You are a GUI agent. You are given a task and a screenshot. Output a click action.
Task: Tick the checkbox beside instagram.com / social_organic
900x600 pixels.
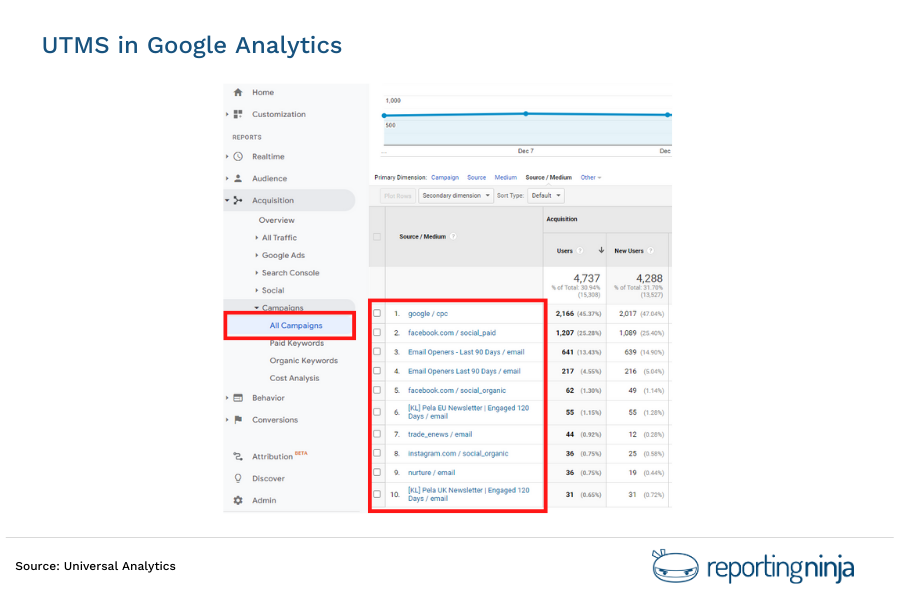pos(378,453)
